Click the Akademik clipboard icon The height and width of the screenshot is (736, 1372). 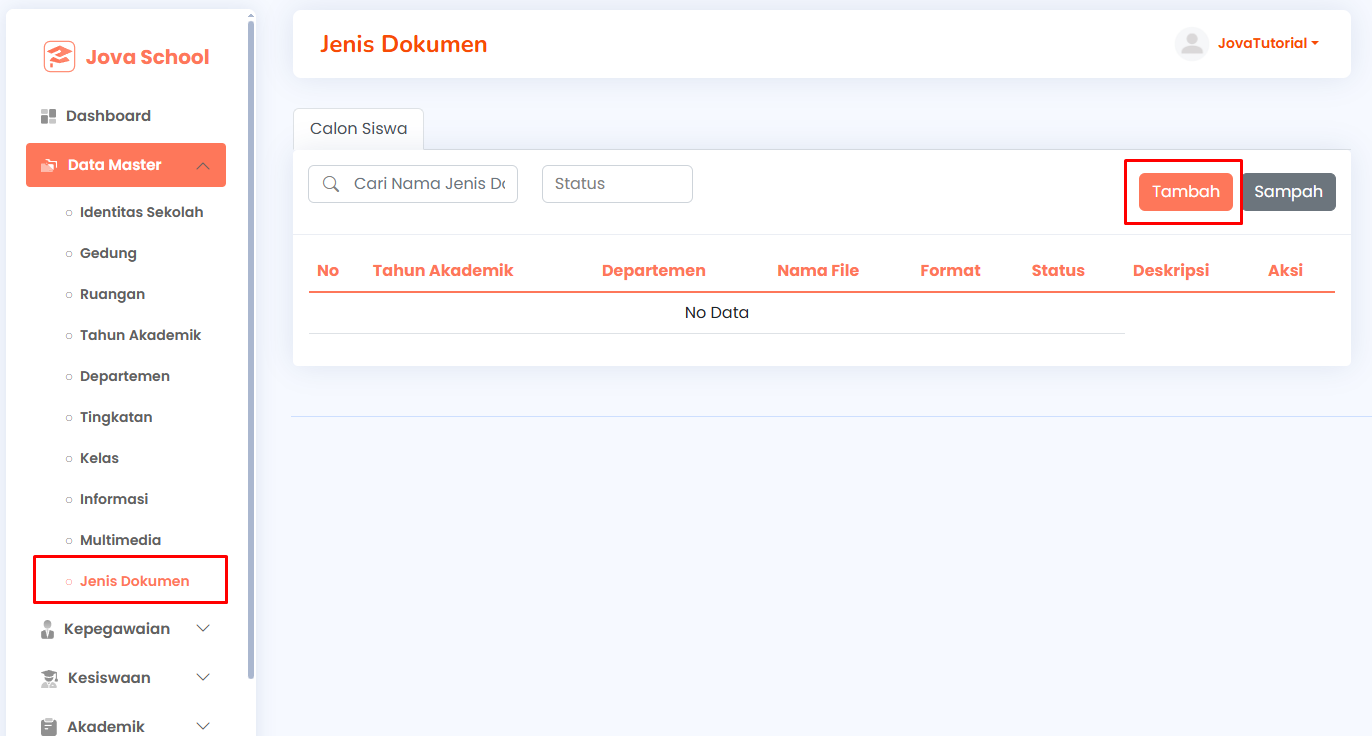coord(48,727)
